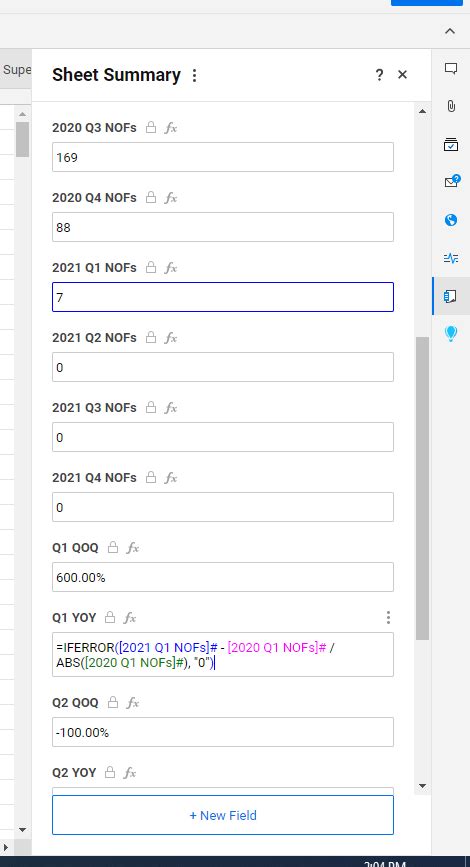Click lock icon beside 2021 Q2 NOFs
The image size is (470, 867).
(x=151, y=337)
